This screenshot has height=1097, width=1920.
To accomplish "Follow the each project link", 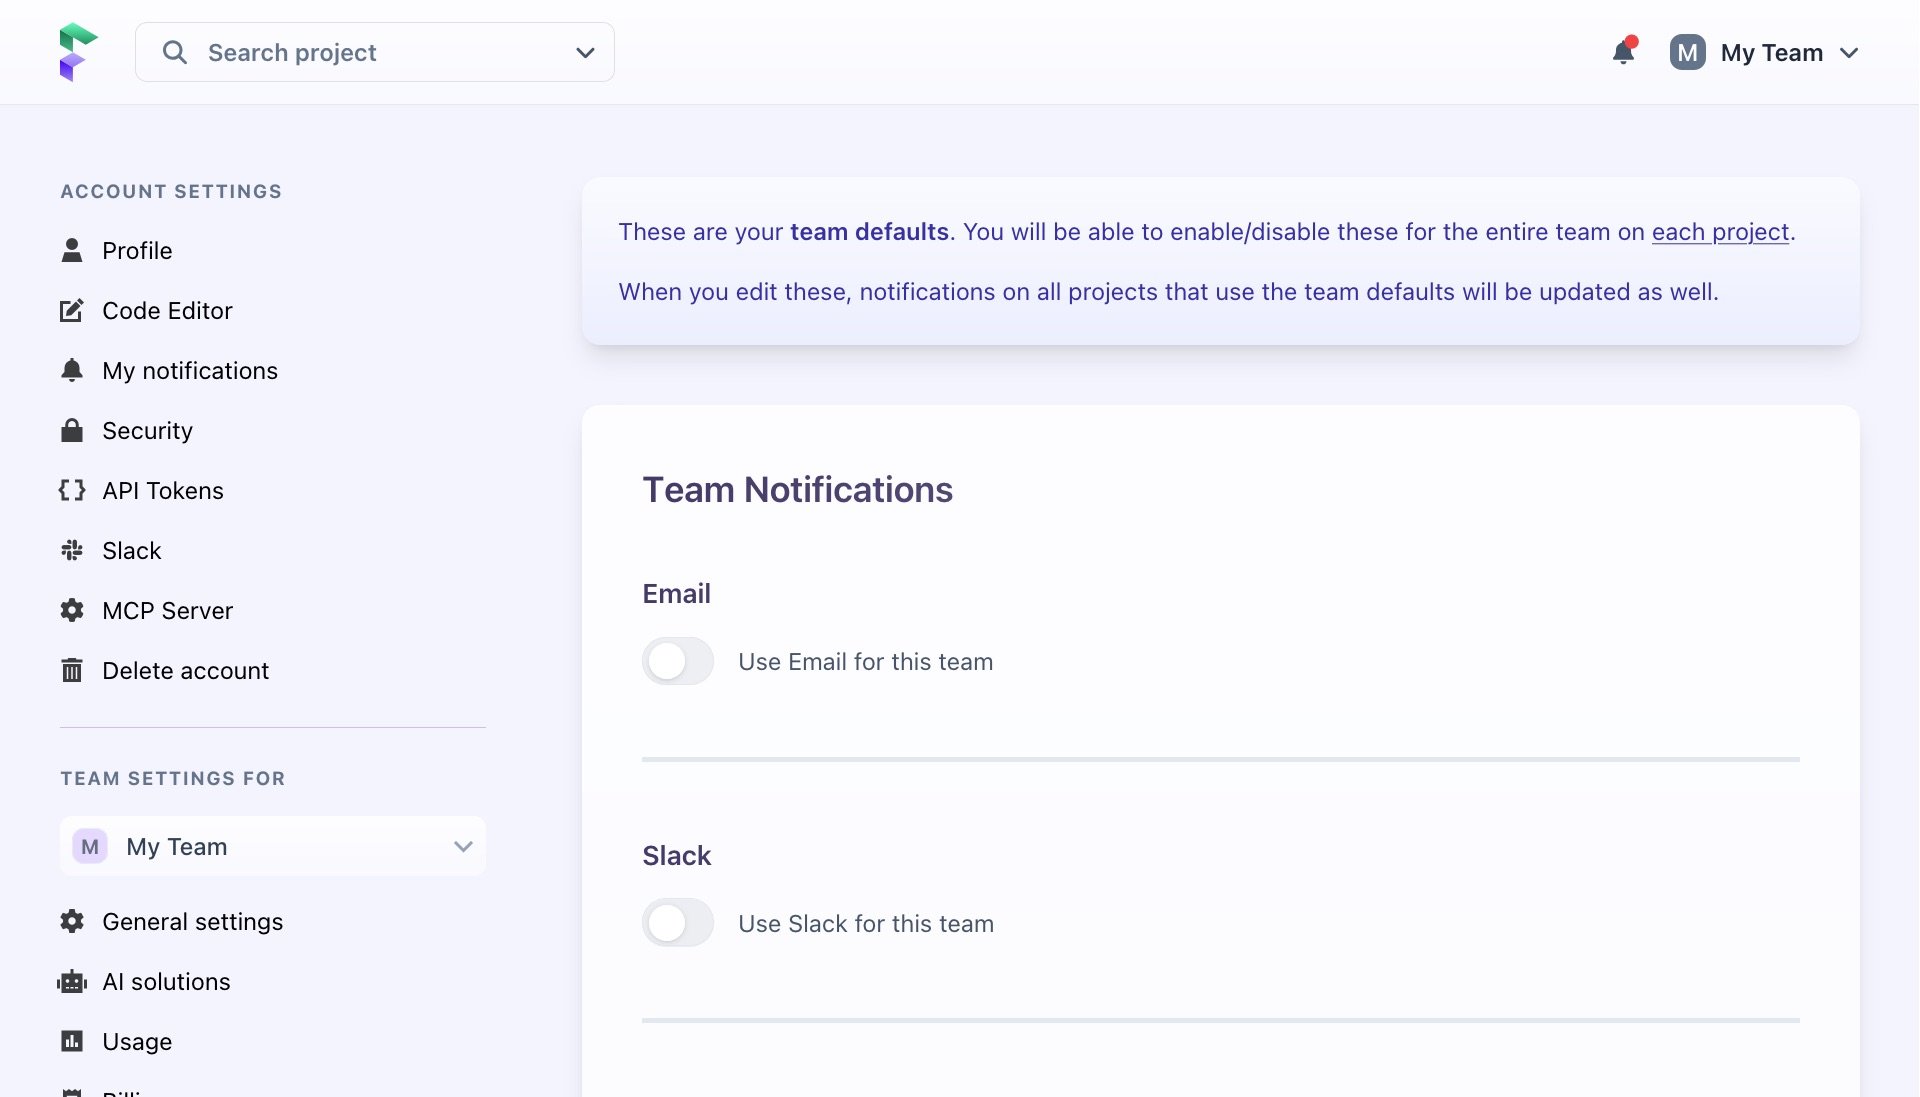I will [1719, 231].
